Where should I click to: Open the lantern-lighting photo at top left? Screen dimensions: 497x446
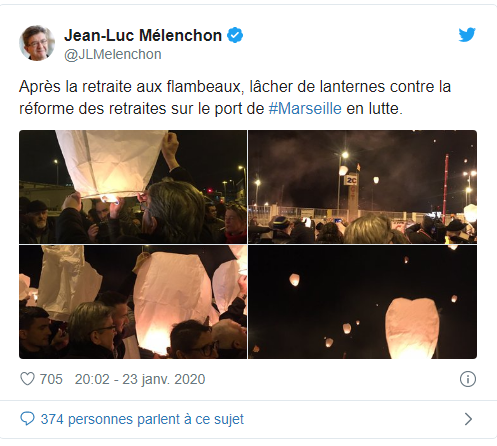(x=133, y=187)
